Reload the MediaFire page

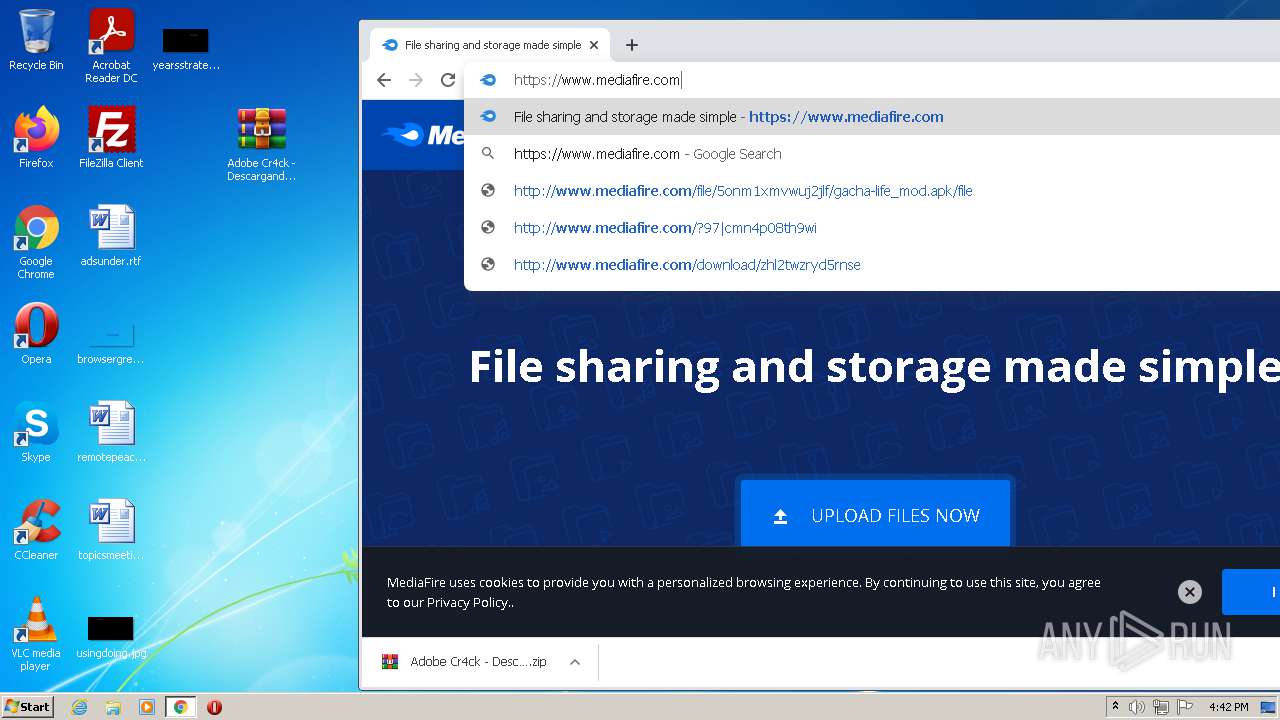click(448, 80)
